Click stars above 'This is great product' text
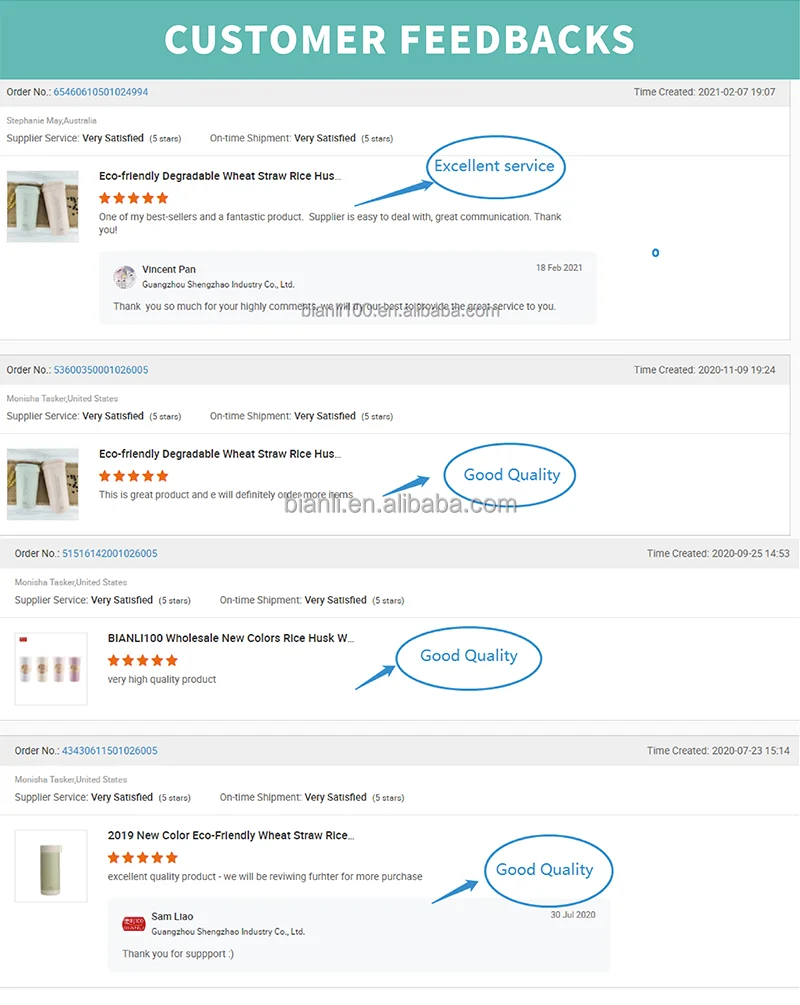Screen dimensions: 800x1005 [x=134, y=476]
